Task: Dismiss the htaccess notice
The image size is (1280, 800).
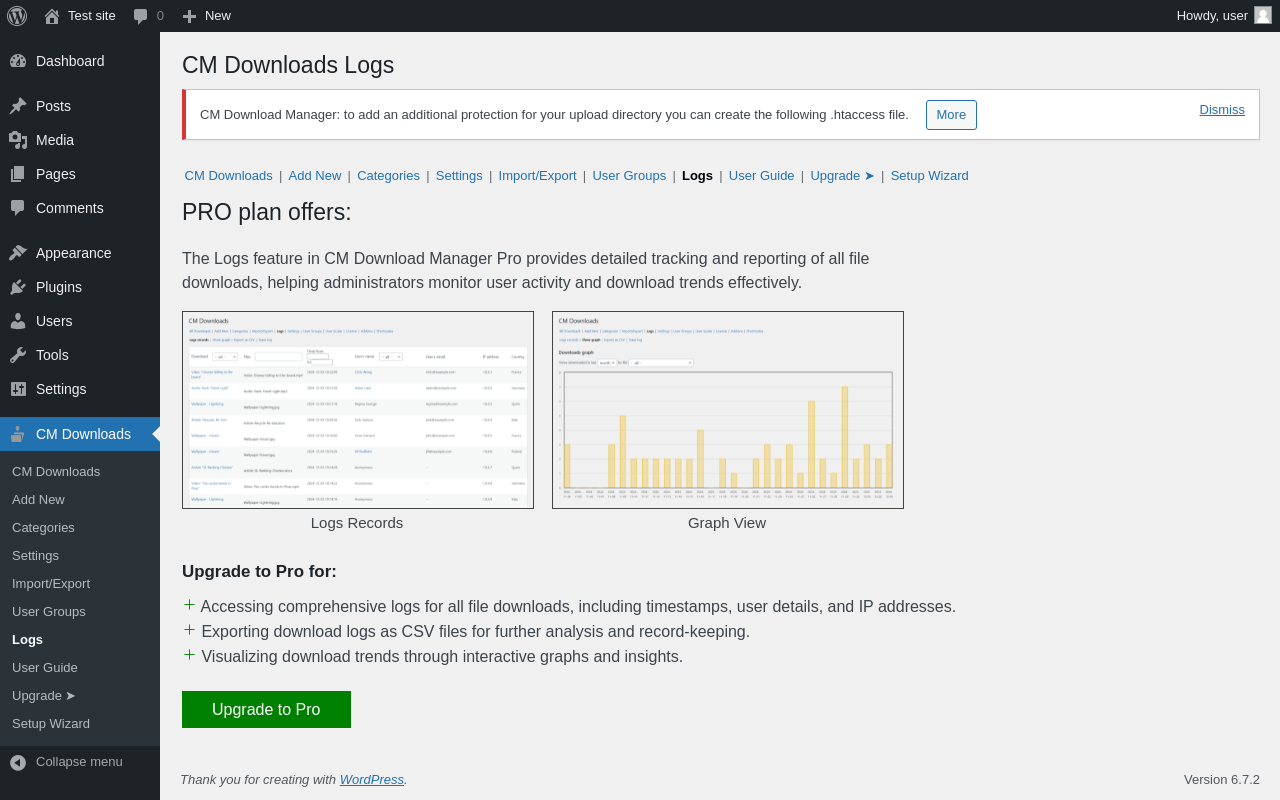Action: point(1222,110)
